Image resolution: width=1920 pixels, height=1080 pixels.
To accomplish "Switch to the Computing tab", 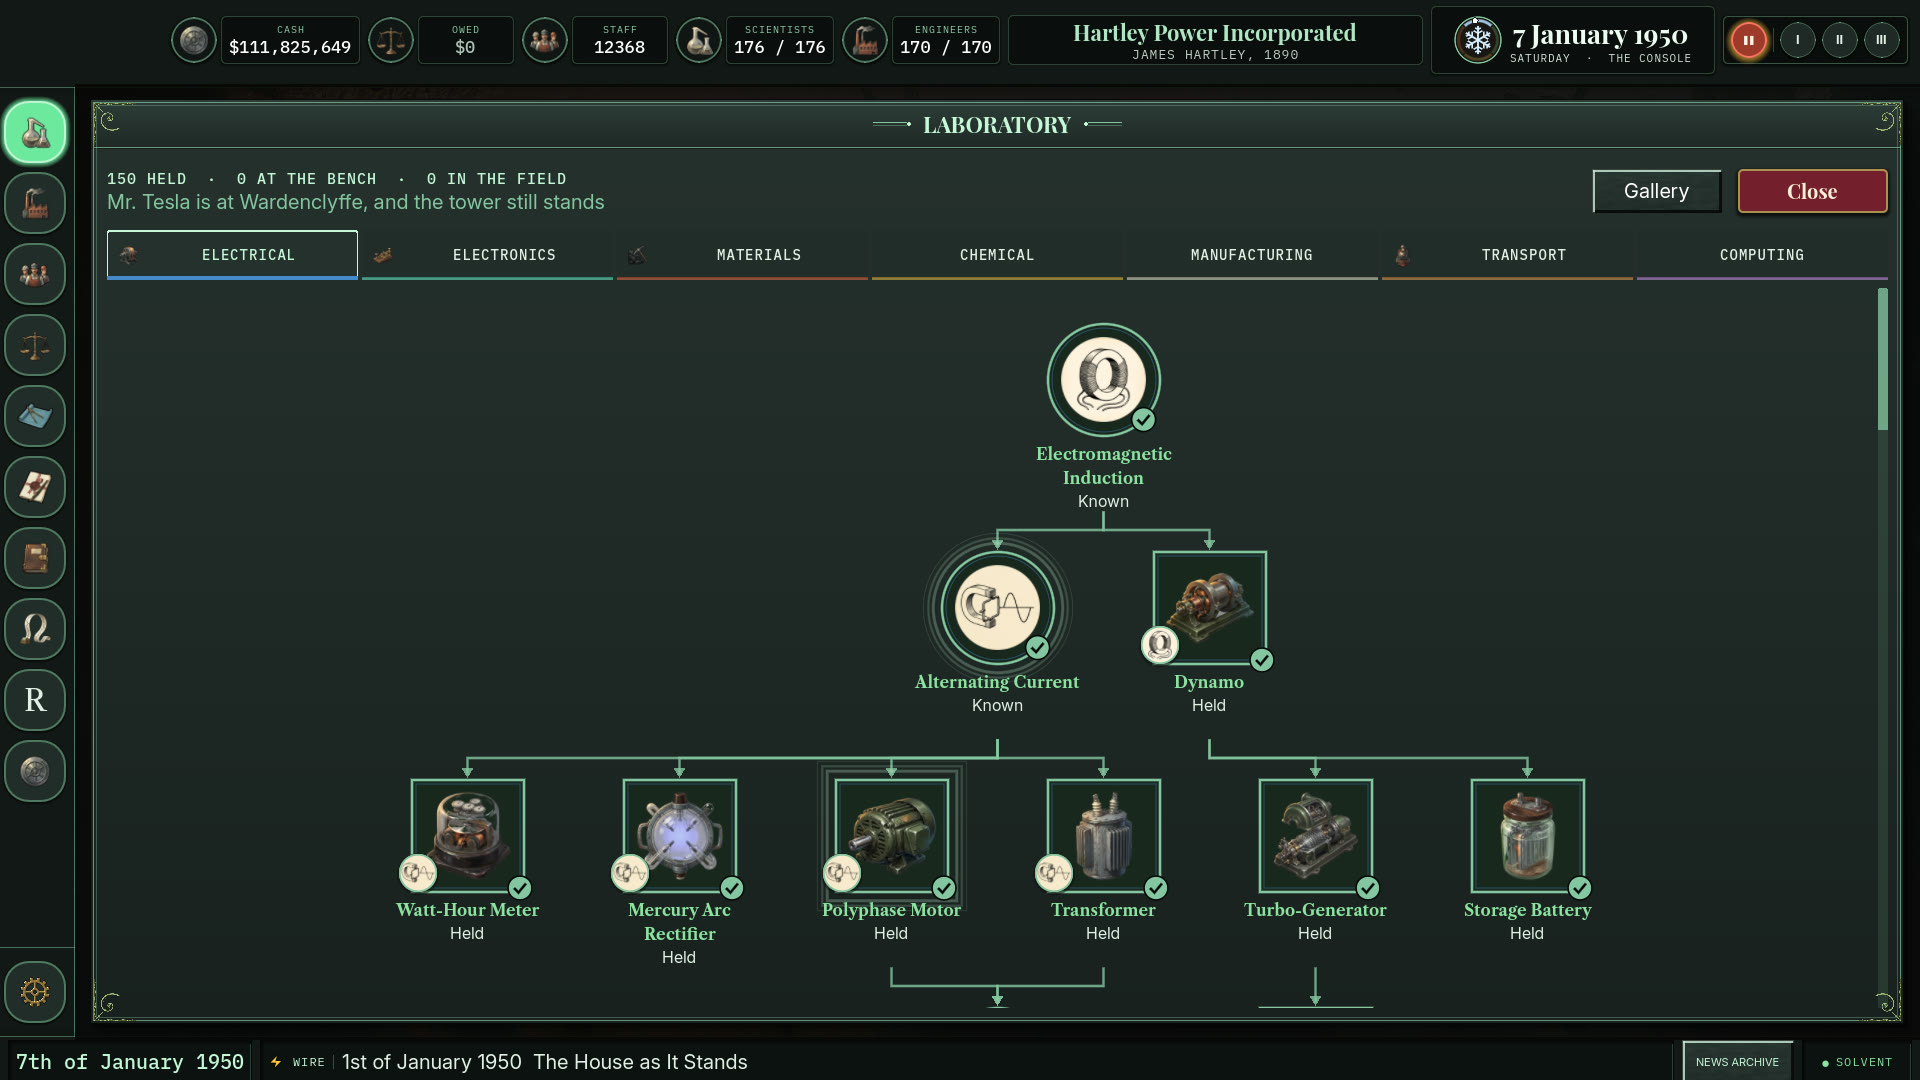I will pos(1762,255).
